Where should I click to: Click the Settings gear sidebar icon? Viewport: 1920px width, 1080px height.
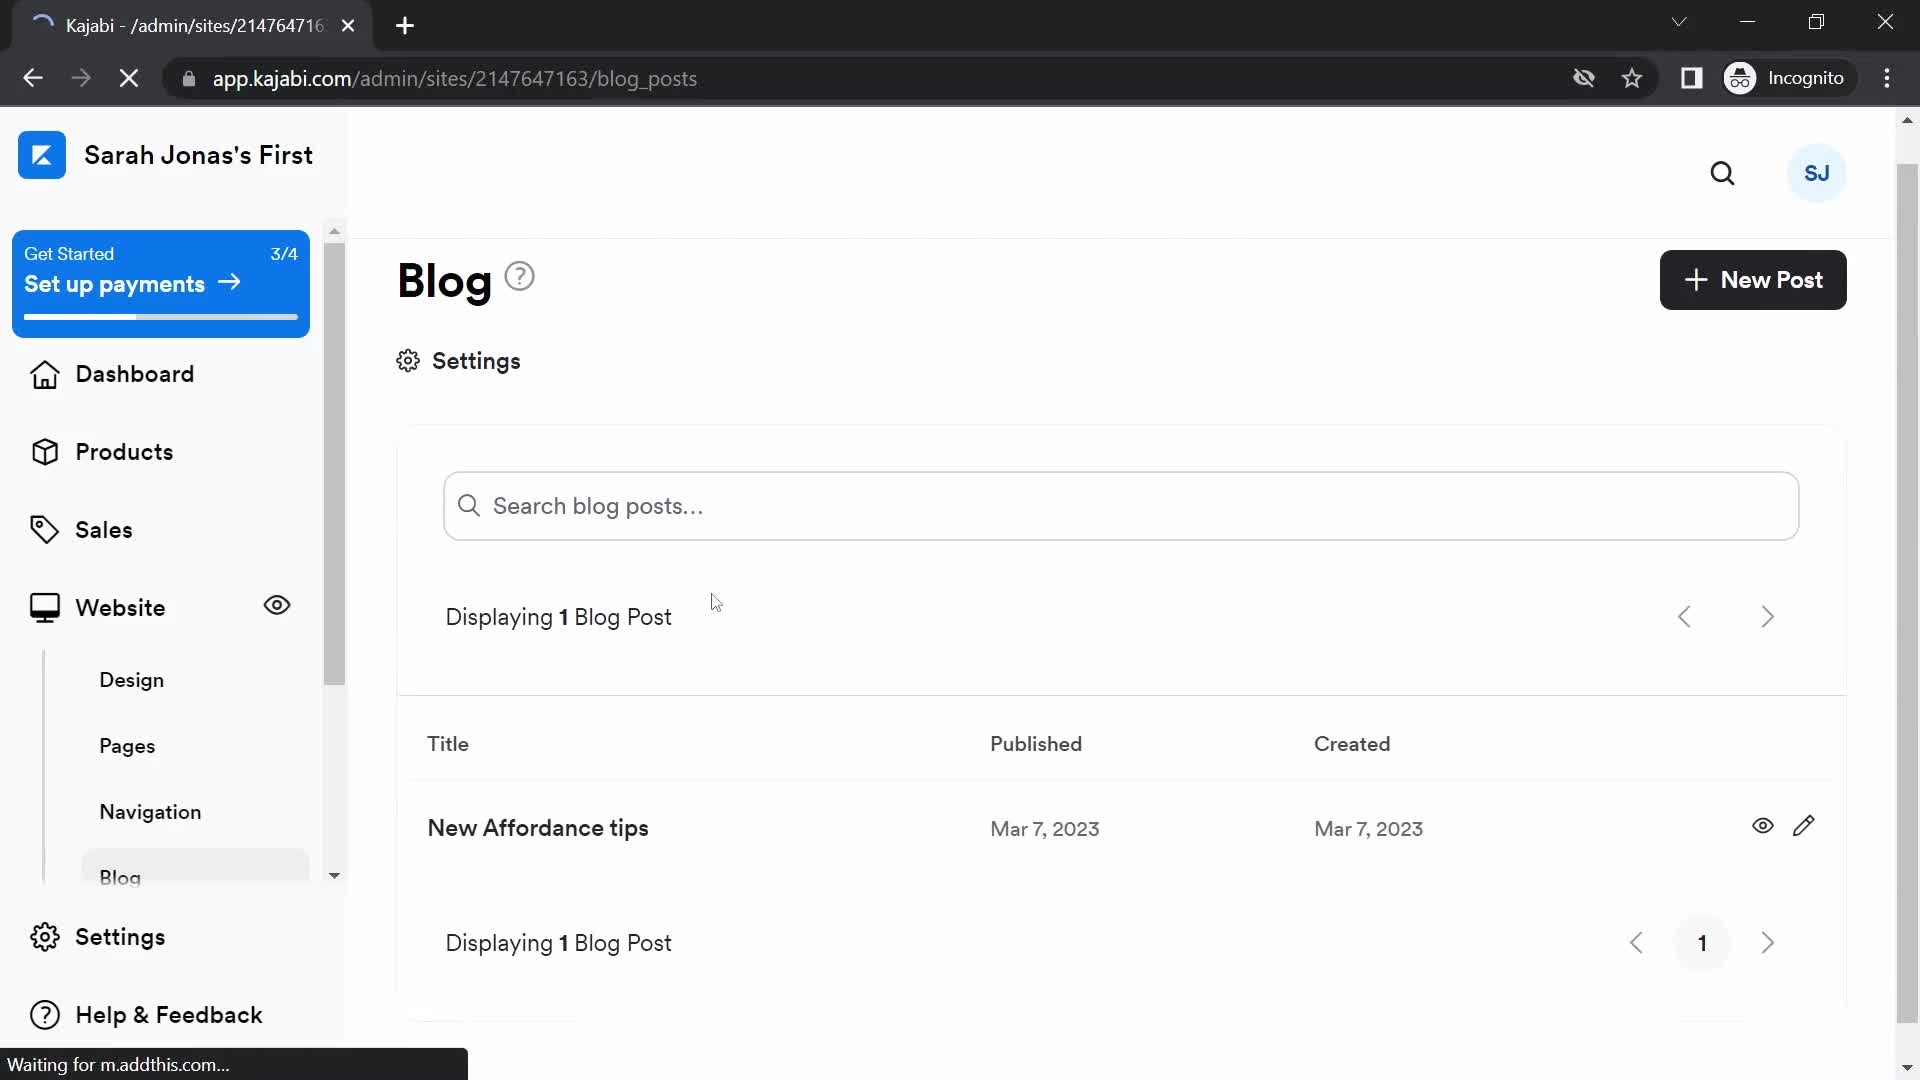[45, 936]
